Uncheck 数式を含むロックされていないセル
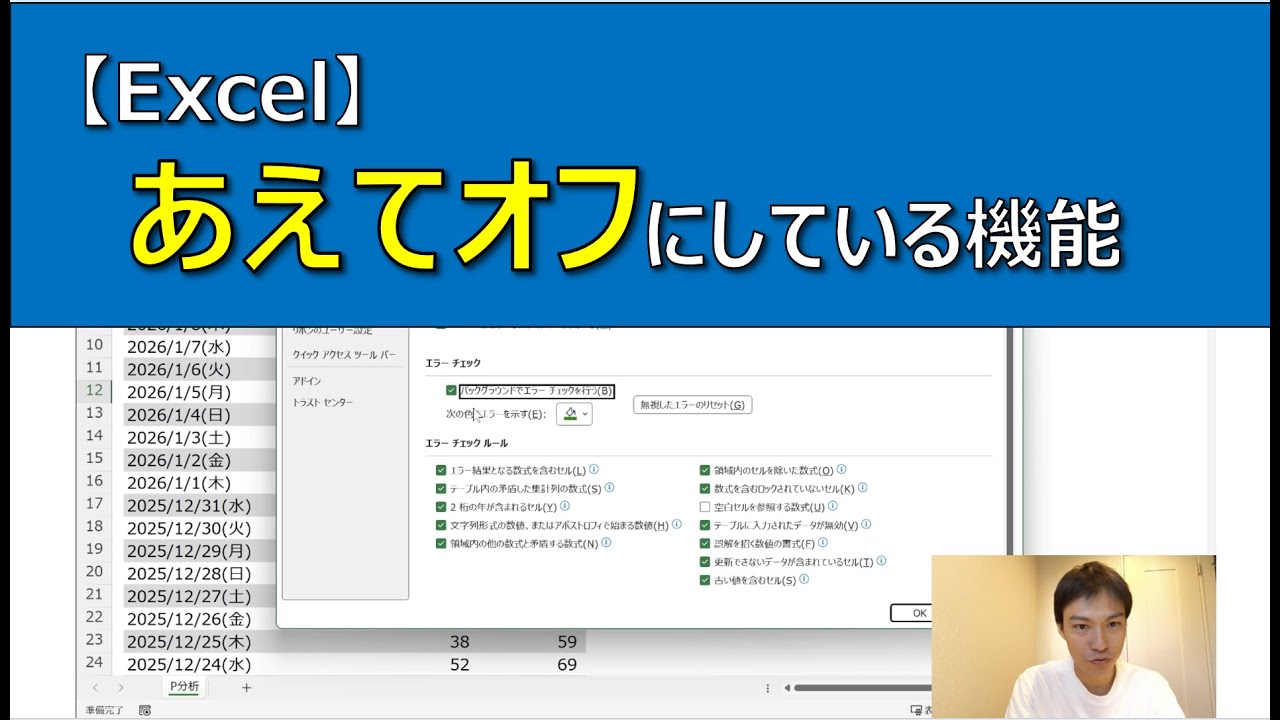Image resolution: width=1280 pixels, height=720 pixels. click(x=705, y=488)
